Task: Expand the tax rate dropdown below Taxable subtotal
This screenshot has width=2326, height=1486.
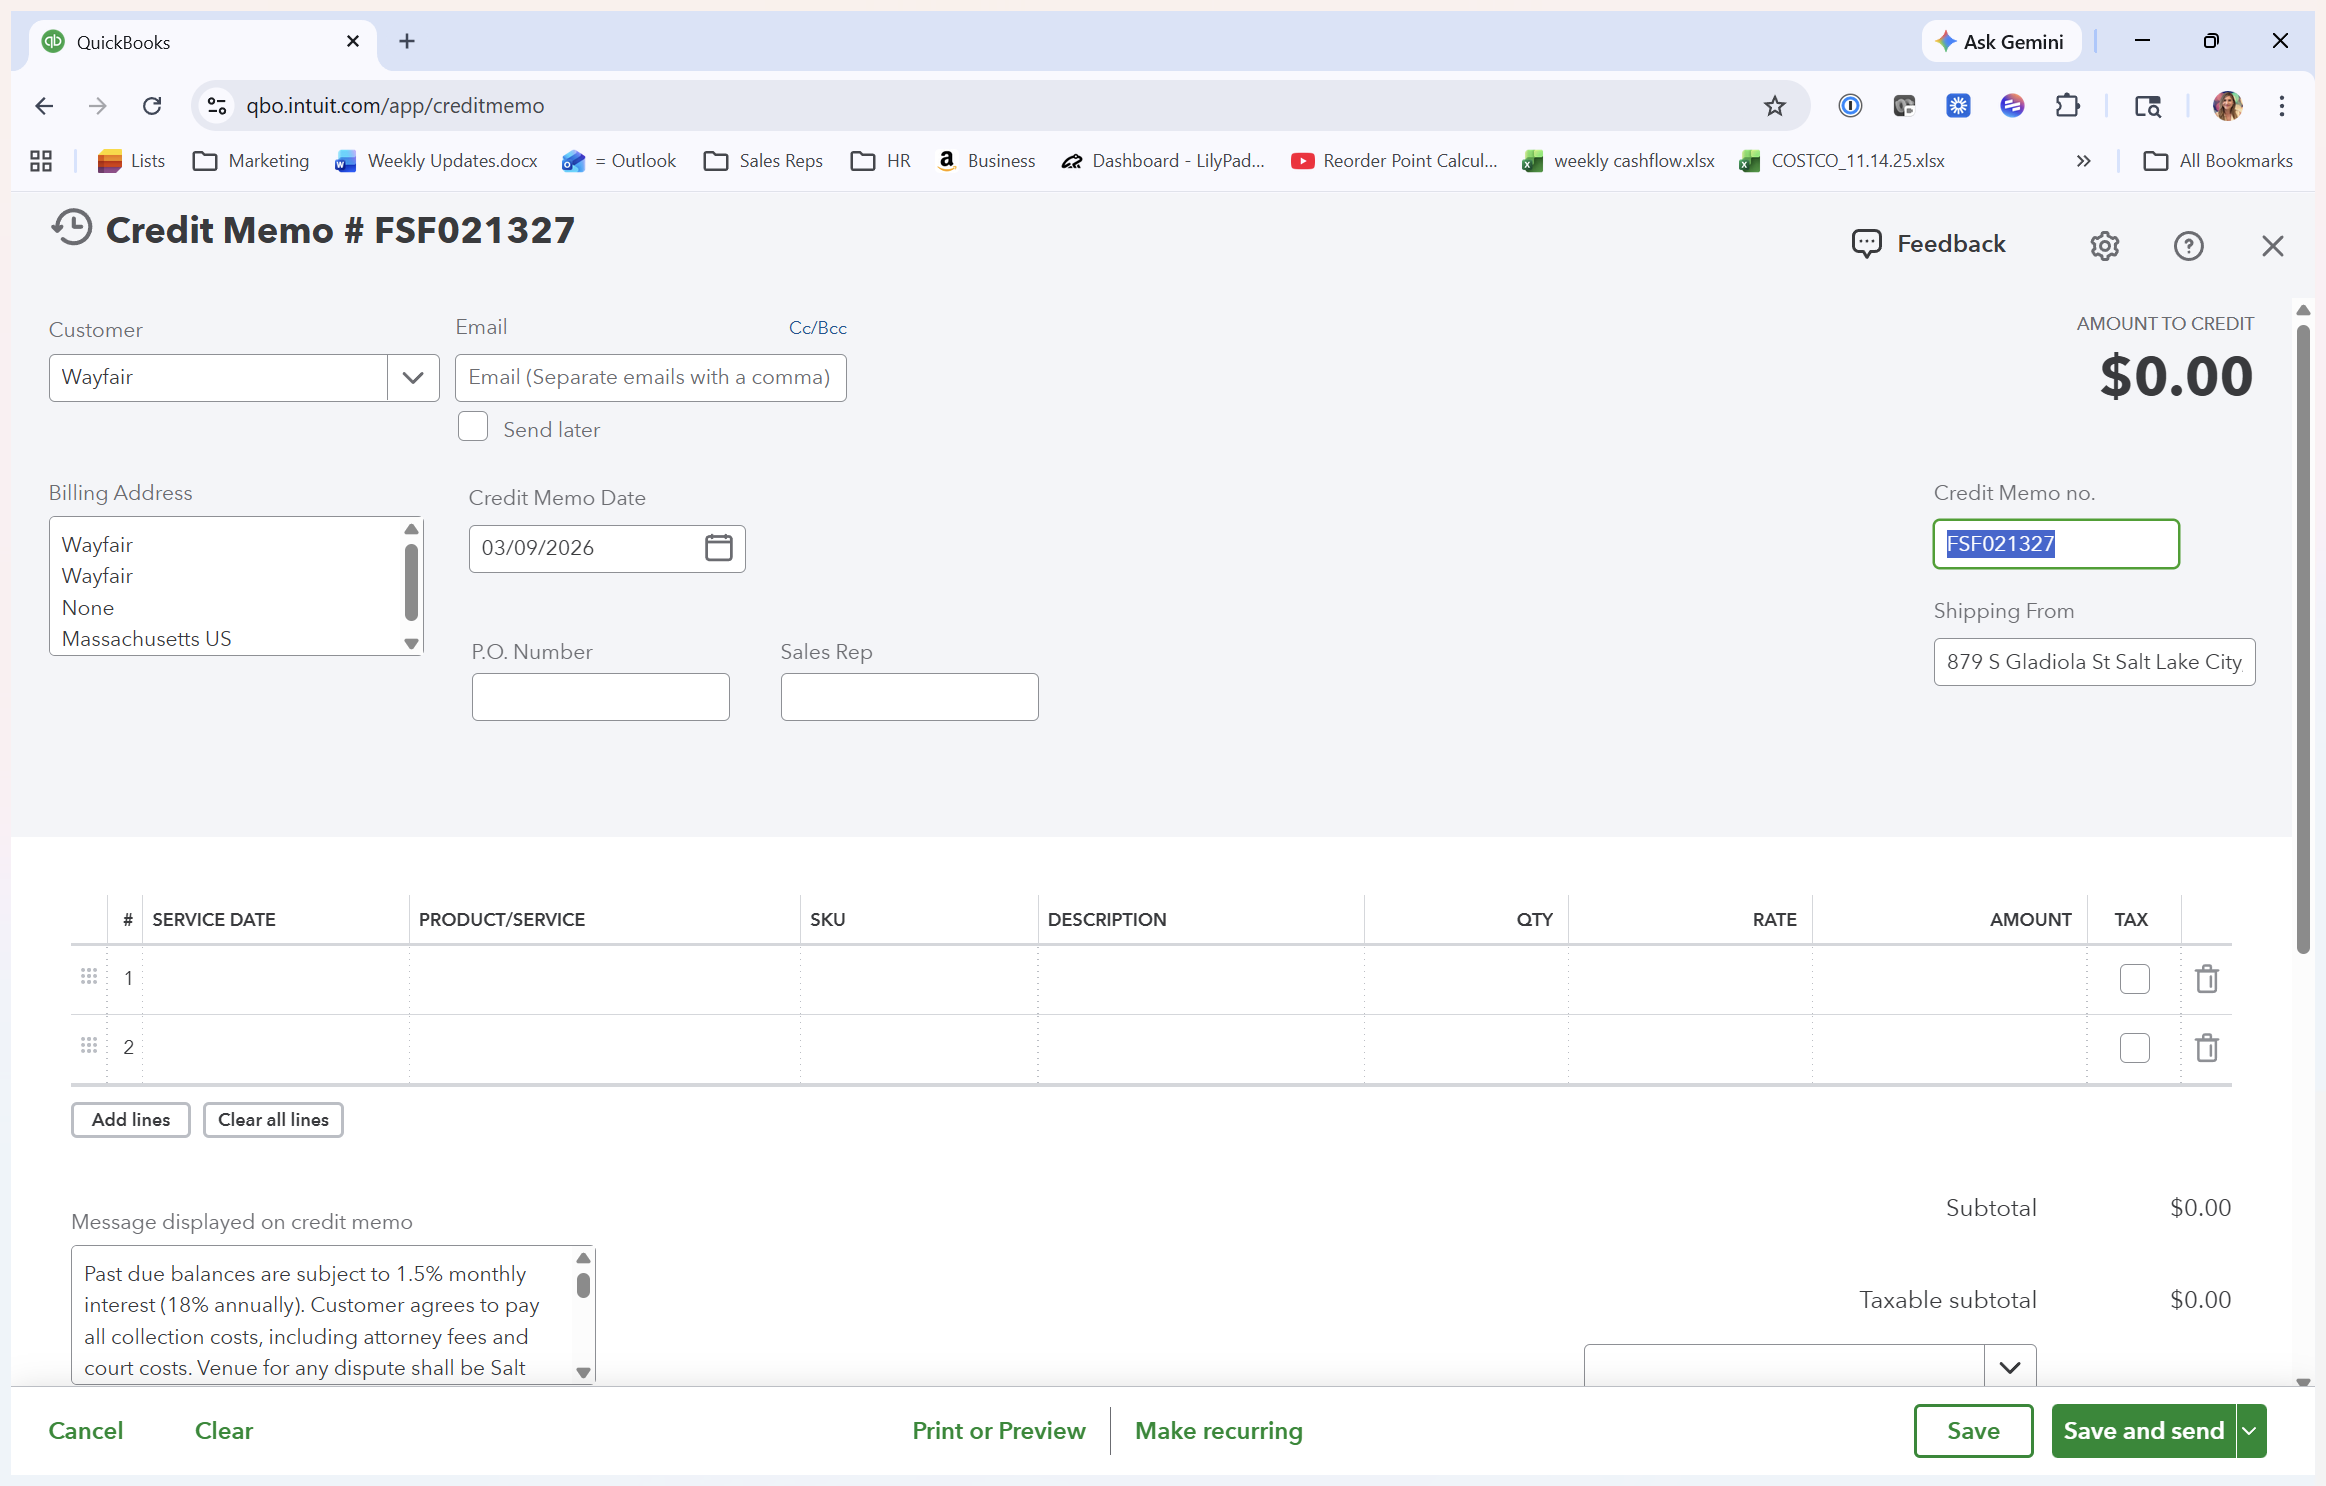Action: coord(2009,1367)
